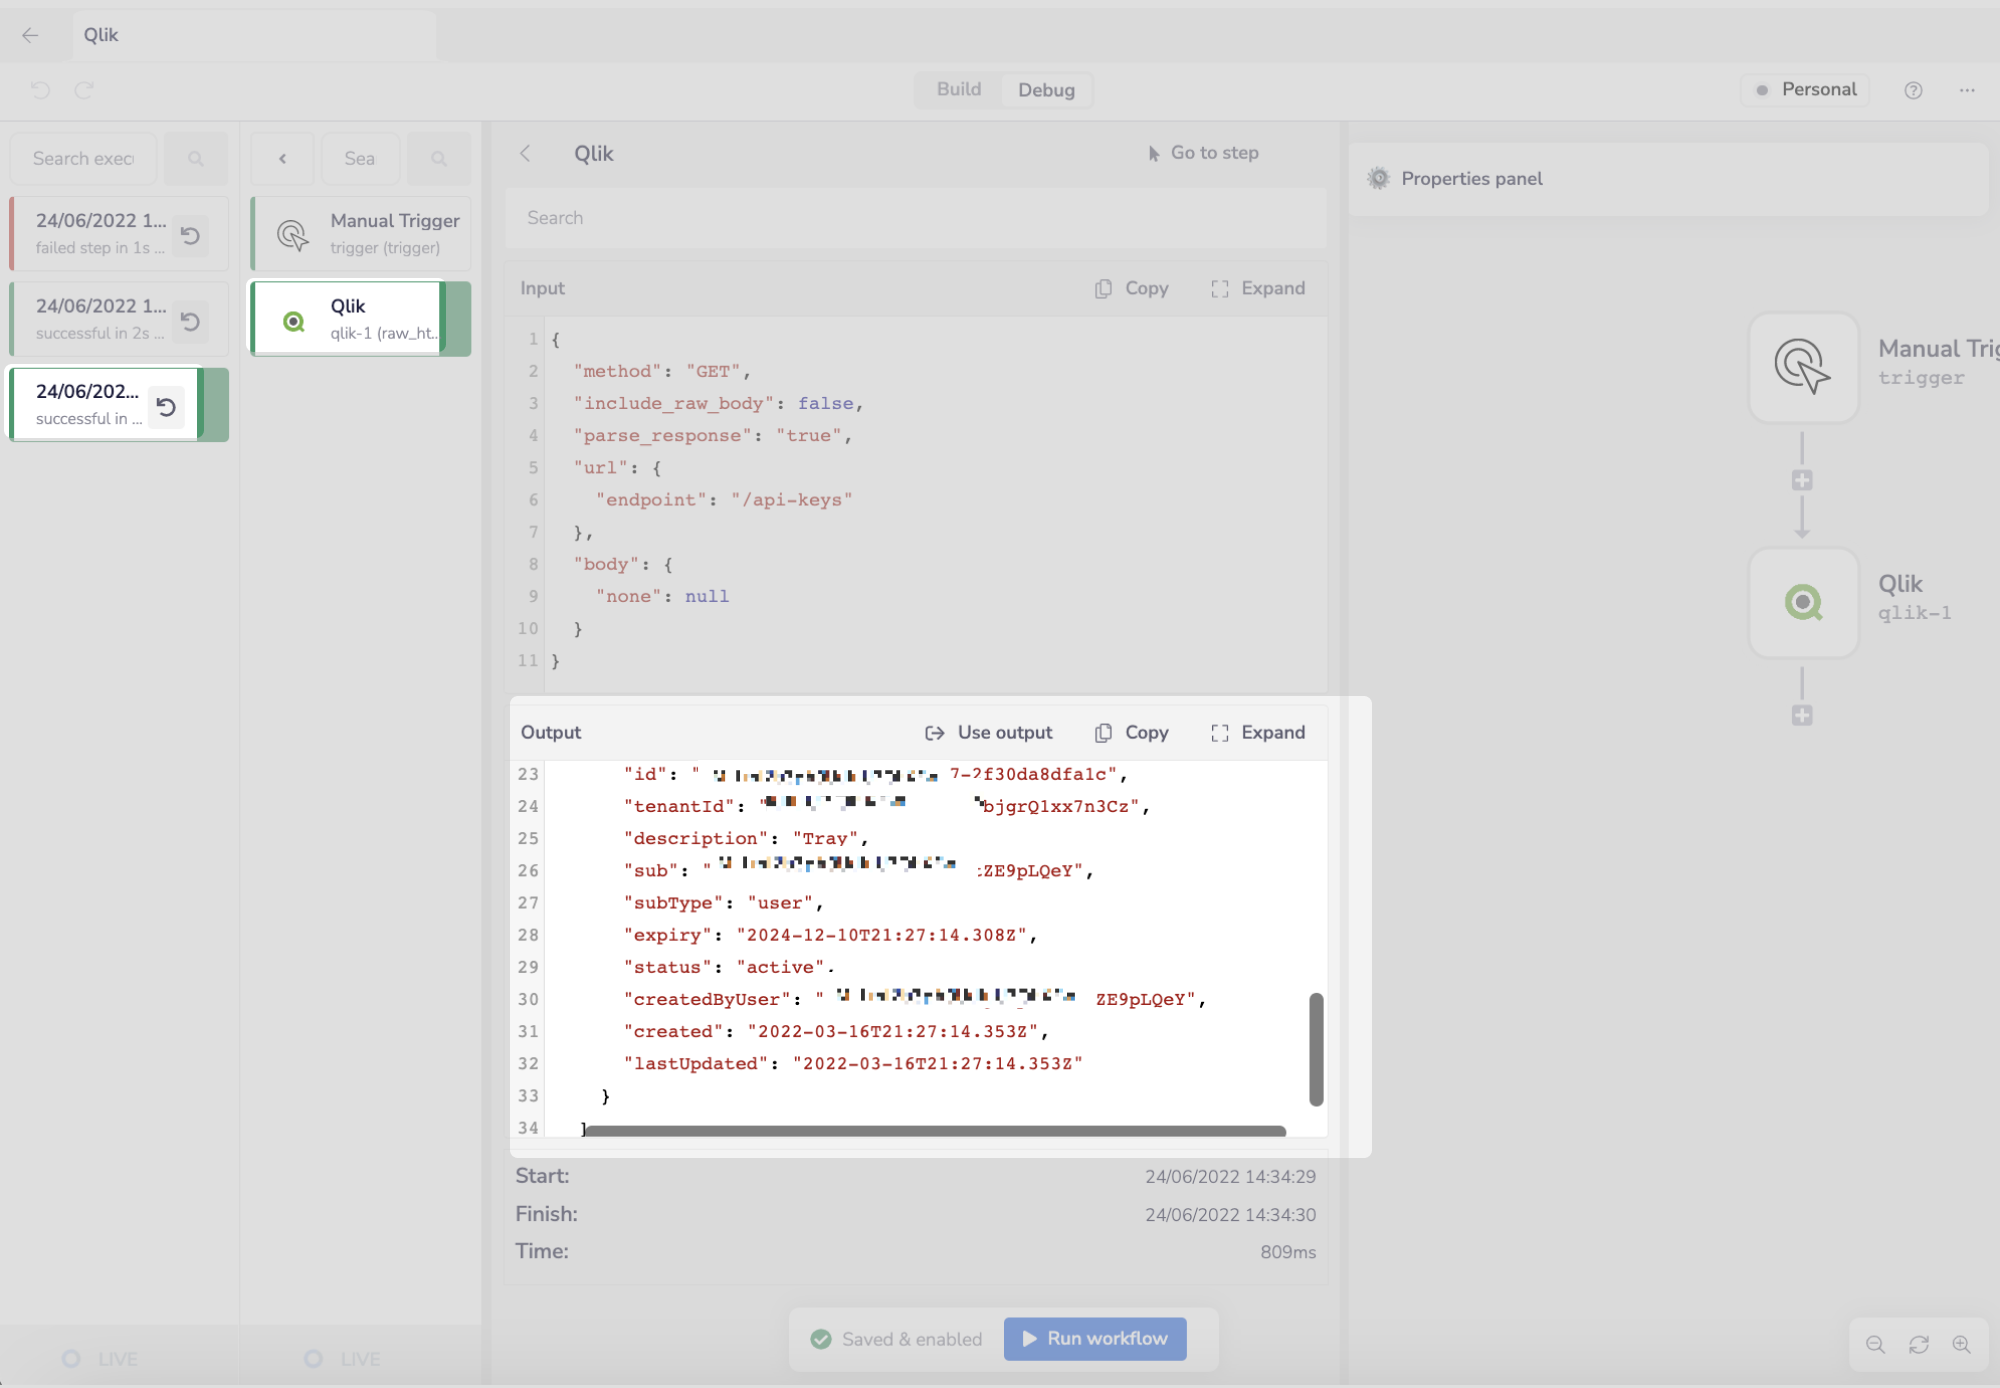Expand the Output panel
This screenshot has width=2000, height=1388.
pyautogui.click(x=1258, y=732)
